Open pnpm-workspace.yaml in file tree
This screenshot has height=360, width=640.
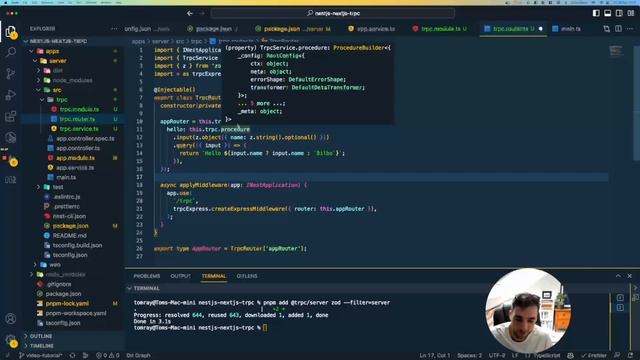tap(76, 313)
